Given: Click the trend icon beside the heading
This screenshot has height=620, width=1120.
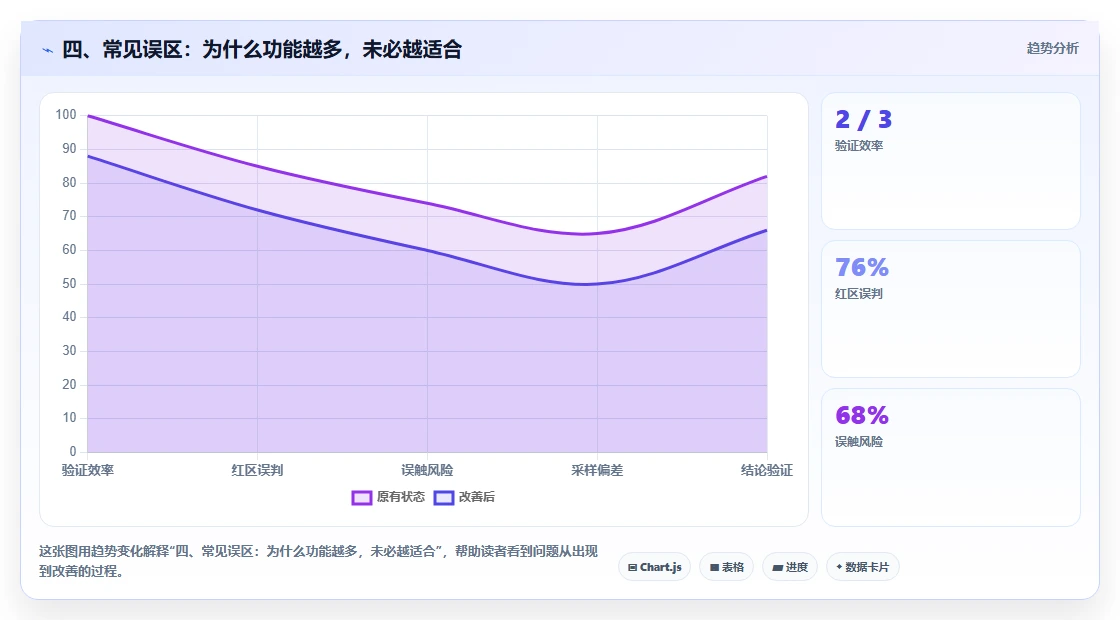Looking at the screenshot, I should coord(47,50).
